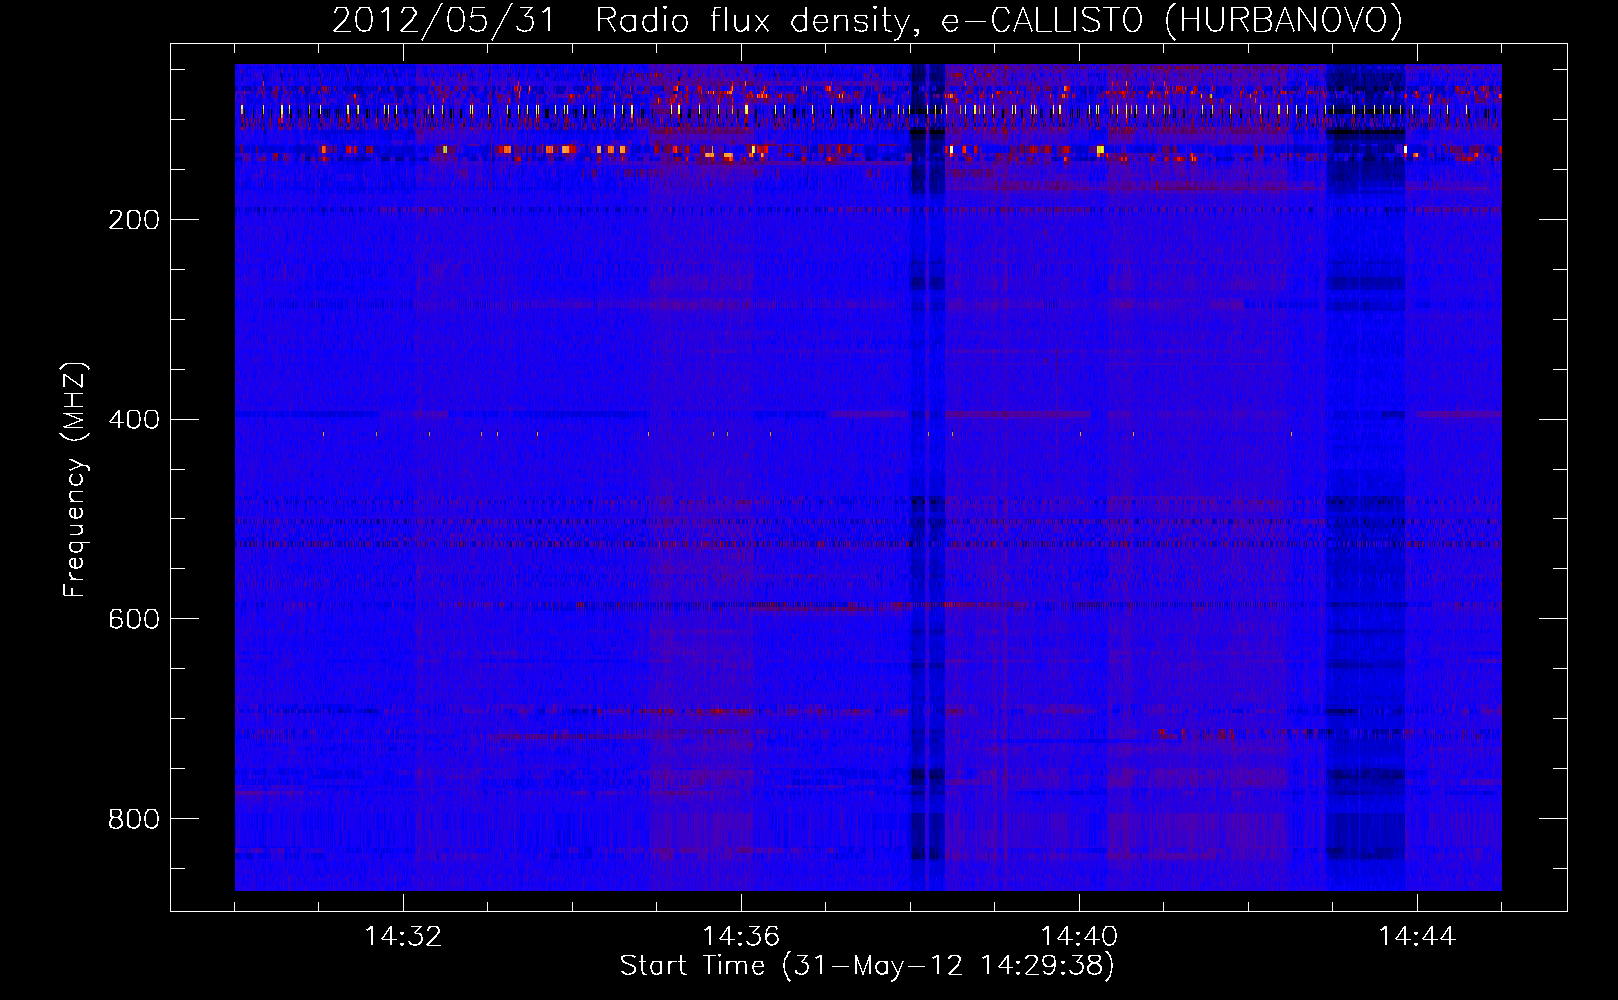Image resolution: width=1618 pixels, height=1000 pixels.
Task: Select the 400 frequency tick label
Action: 134,420
